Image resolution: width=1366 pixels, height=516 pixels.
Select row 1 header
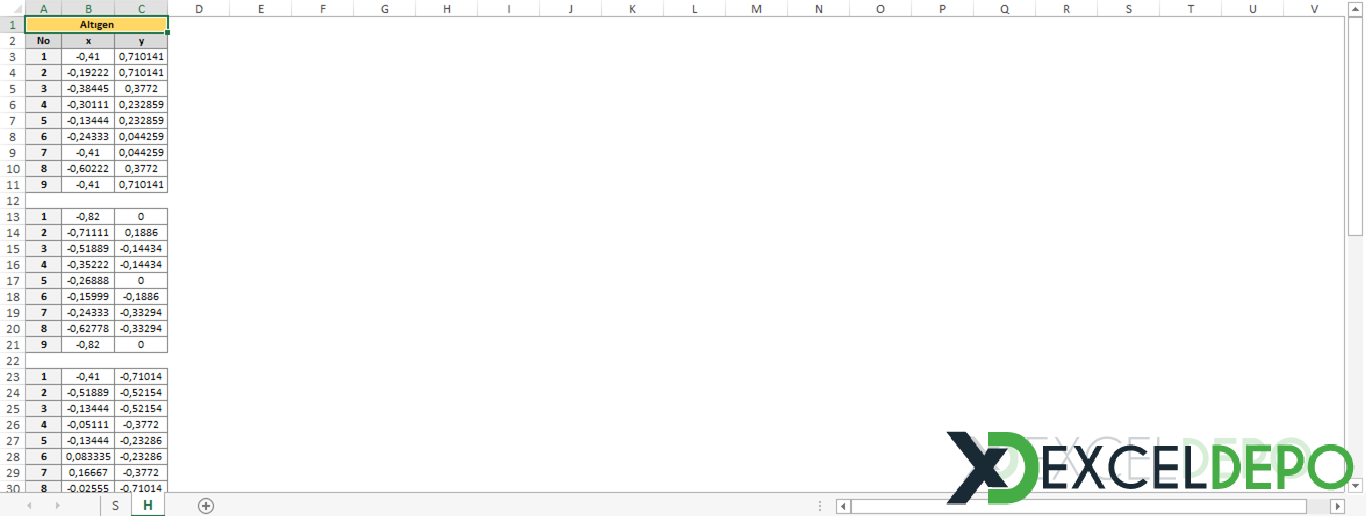[12, 24]
